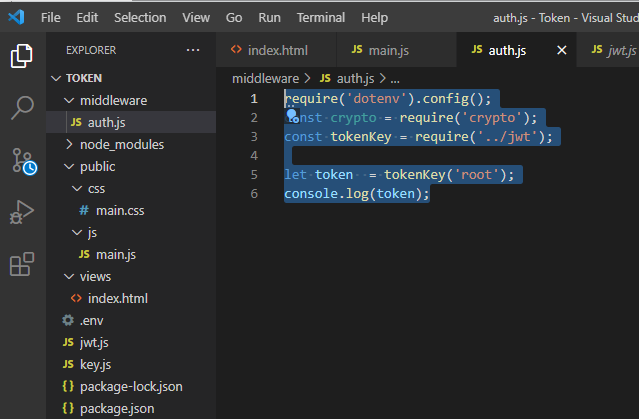Image resolution: width=639 pixels, height=419 pixels.
Task: Open the Selection menu
Action: (140, 18)
